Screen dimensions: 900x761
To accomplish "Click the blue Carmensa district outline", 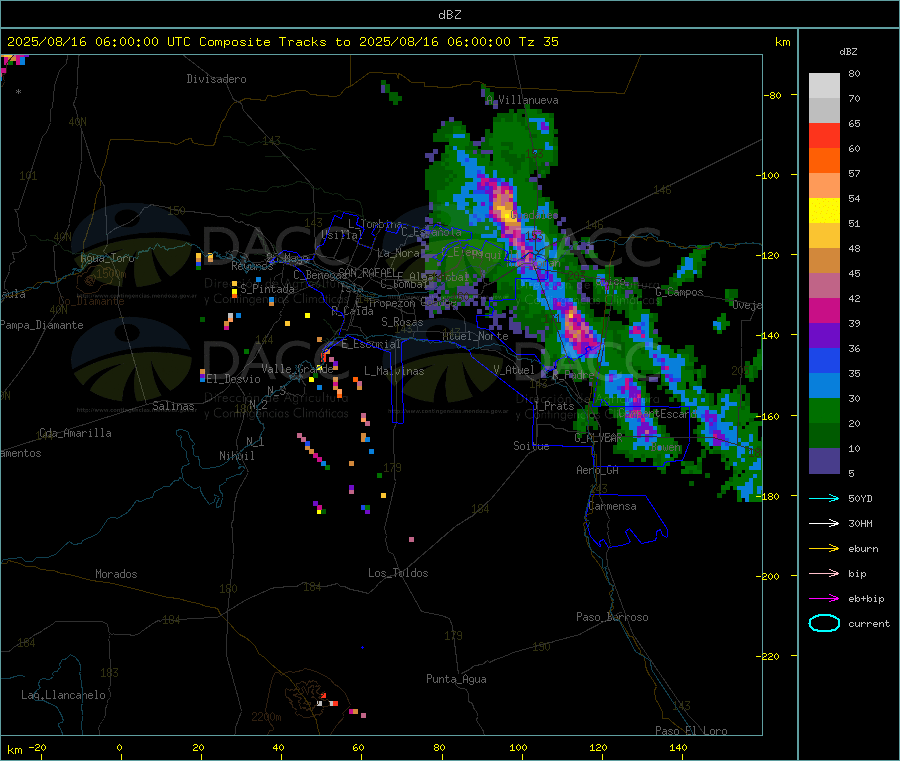I will [627, 520].
